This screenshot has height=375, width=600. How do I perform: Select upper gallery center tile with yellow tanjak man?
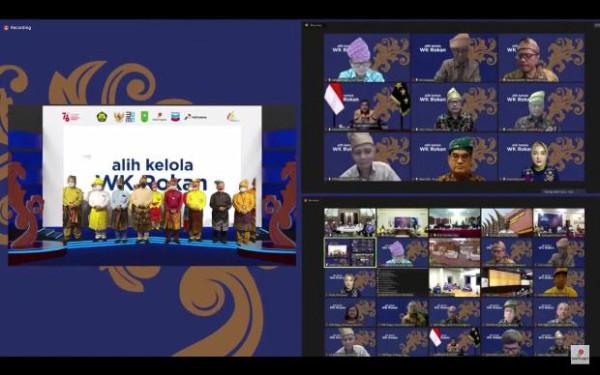(x=454, y=107)
